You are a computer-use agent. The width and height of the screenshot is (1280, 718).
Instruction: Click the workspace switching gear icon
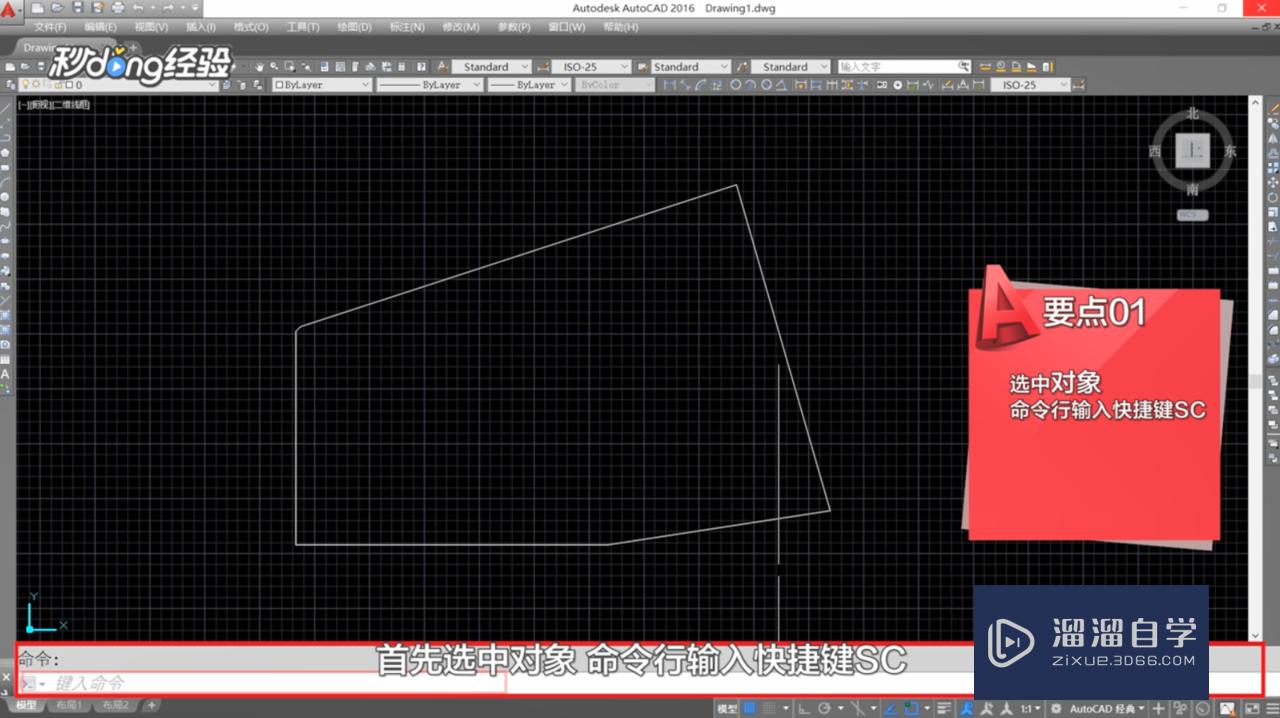(x=1057, y=708)
